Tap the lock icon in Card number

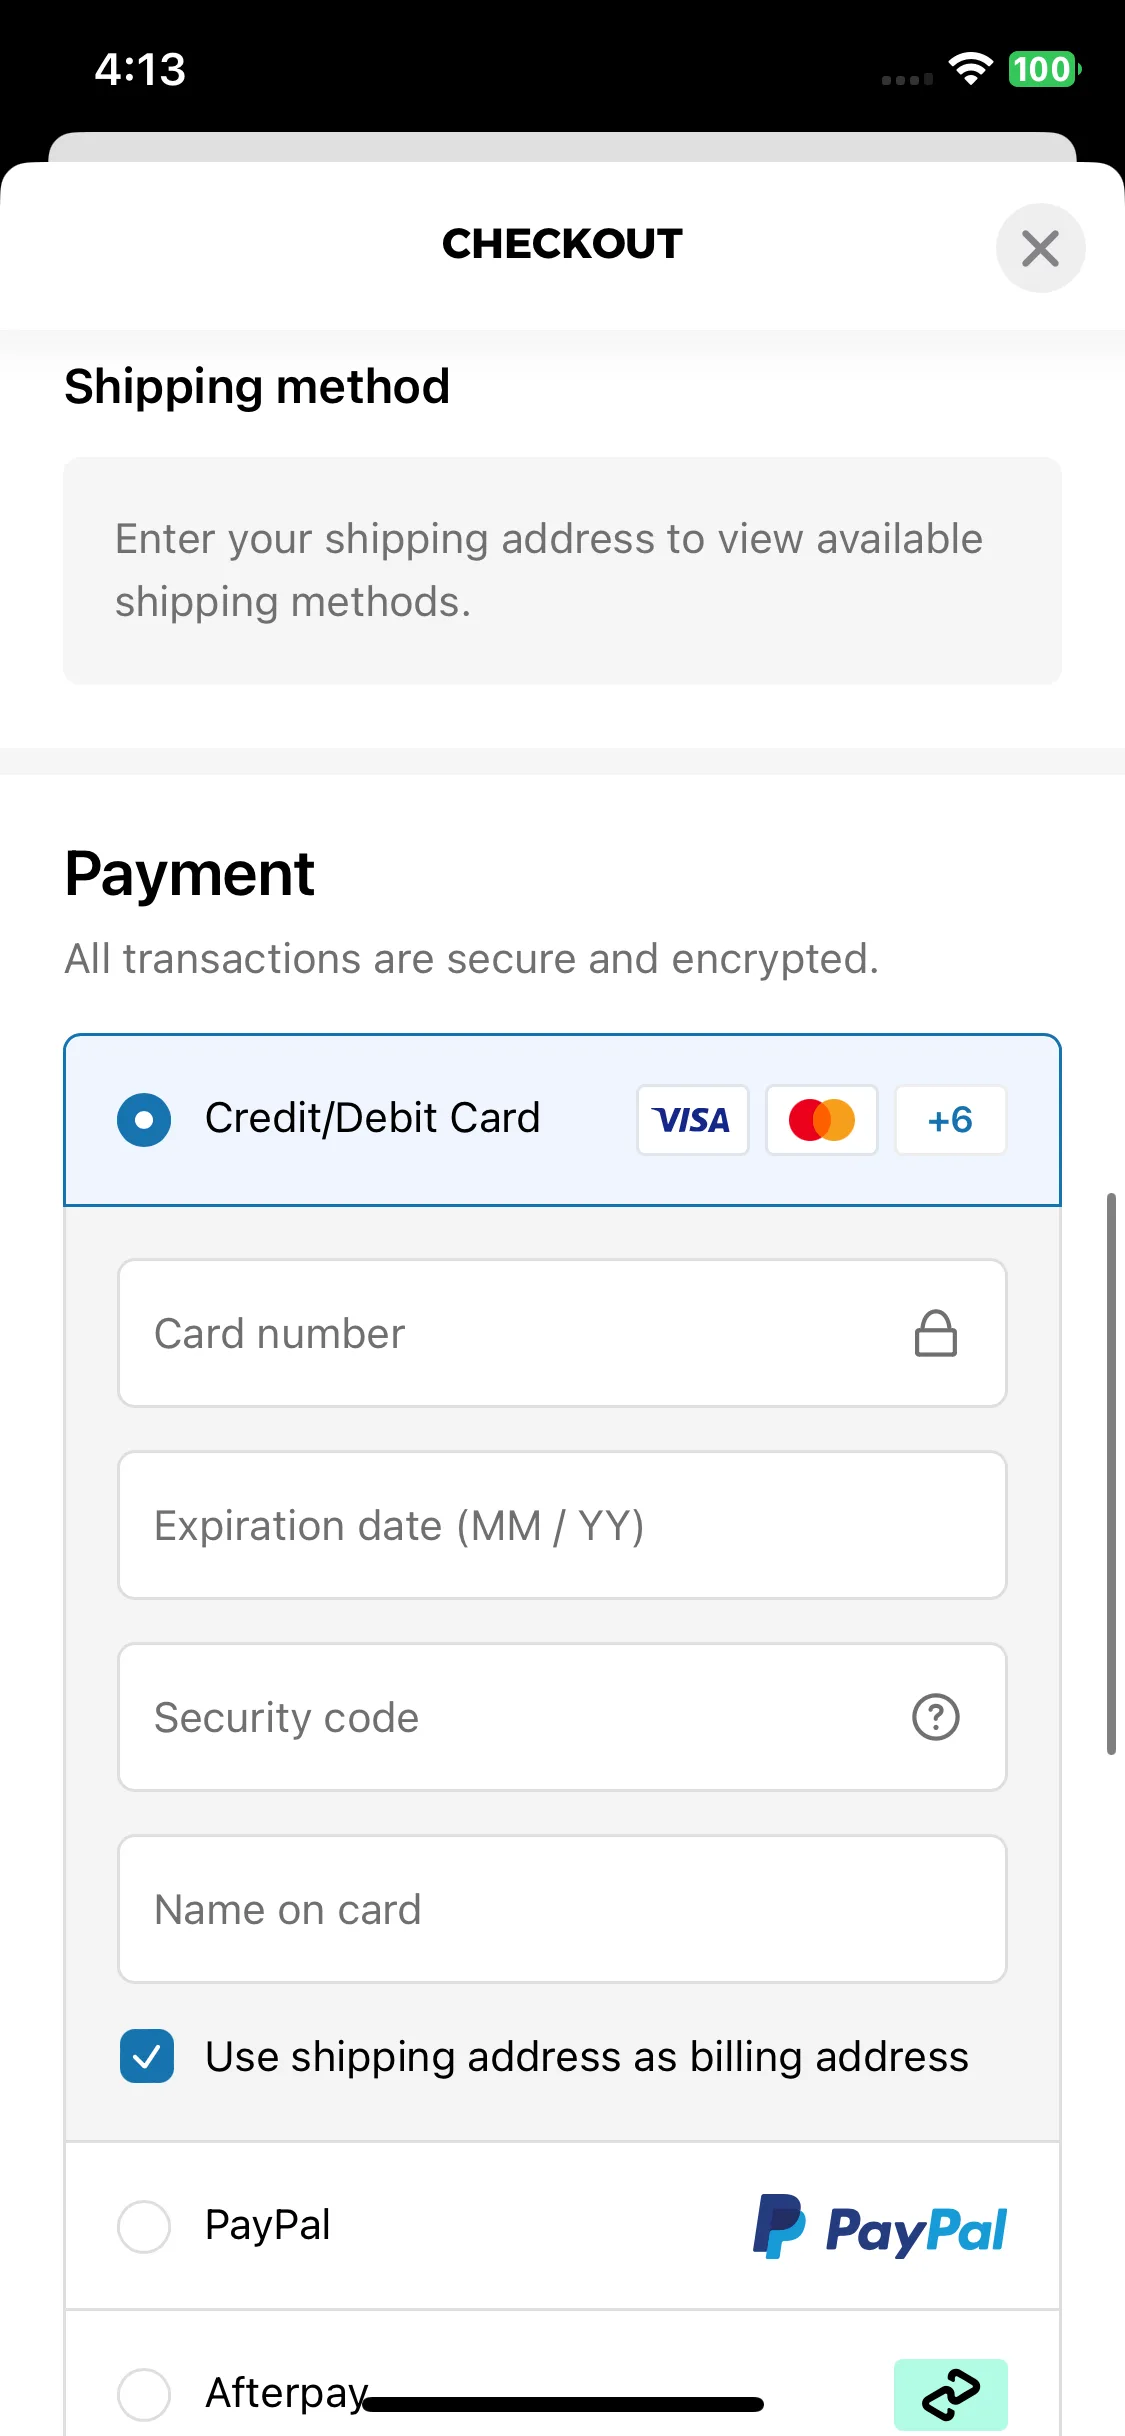pyautogui.click(x=936, y=1333)
